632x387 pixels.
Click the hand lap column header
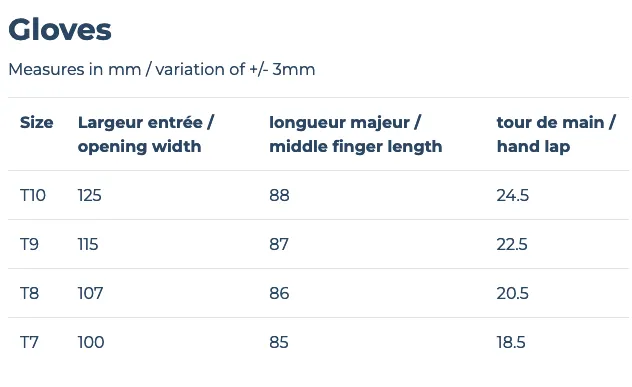click(x=556, y=134)
